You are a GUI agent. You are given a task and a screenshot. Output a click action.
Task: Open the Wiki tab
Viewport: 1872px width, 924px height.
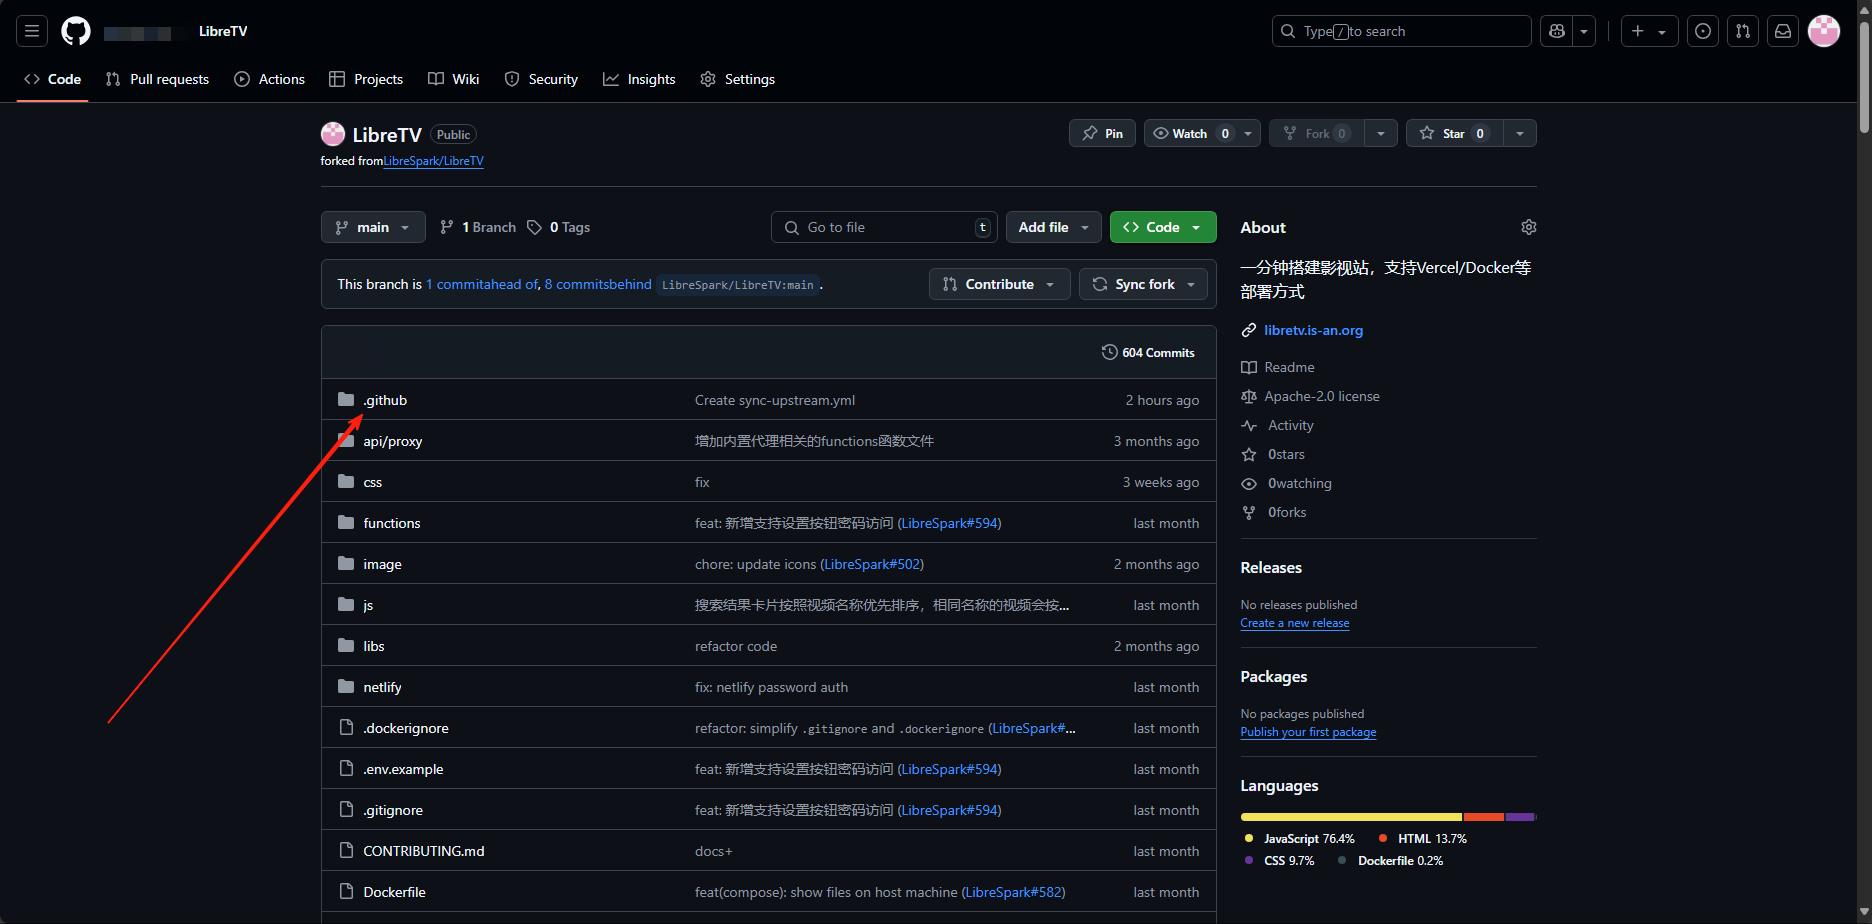454,79
